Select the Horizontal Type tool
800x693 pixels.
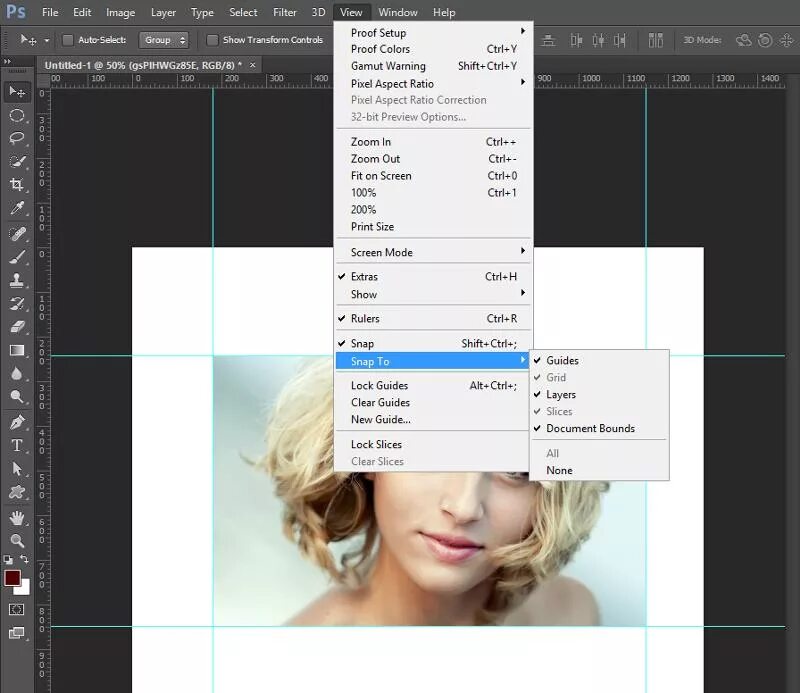tap(17, 445)
